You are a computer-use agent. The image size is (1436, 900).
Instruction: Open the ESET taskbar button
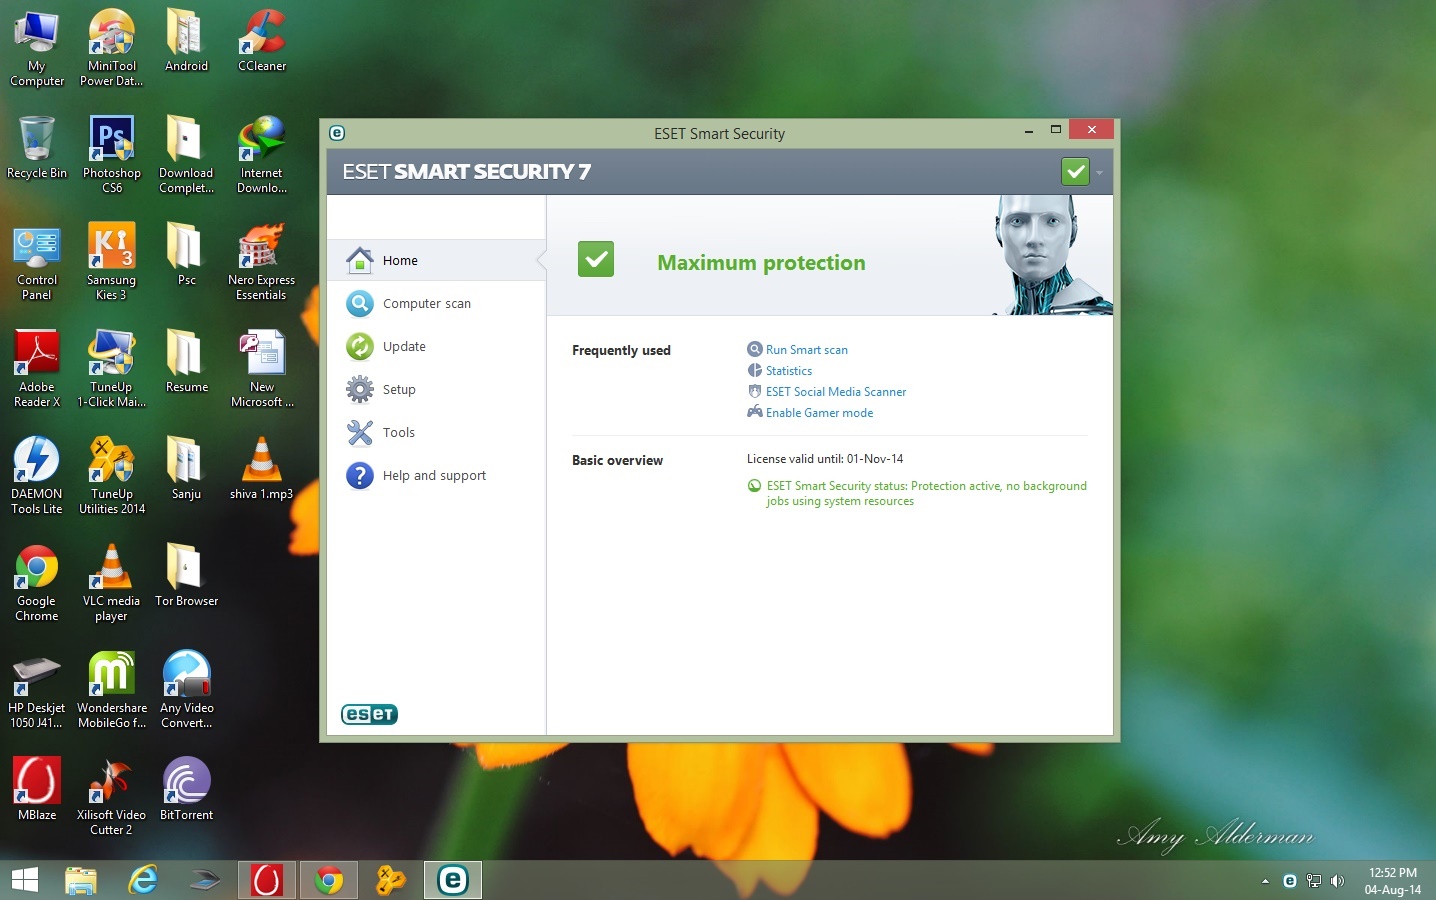pos(453,880)
